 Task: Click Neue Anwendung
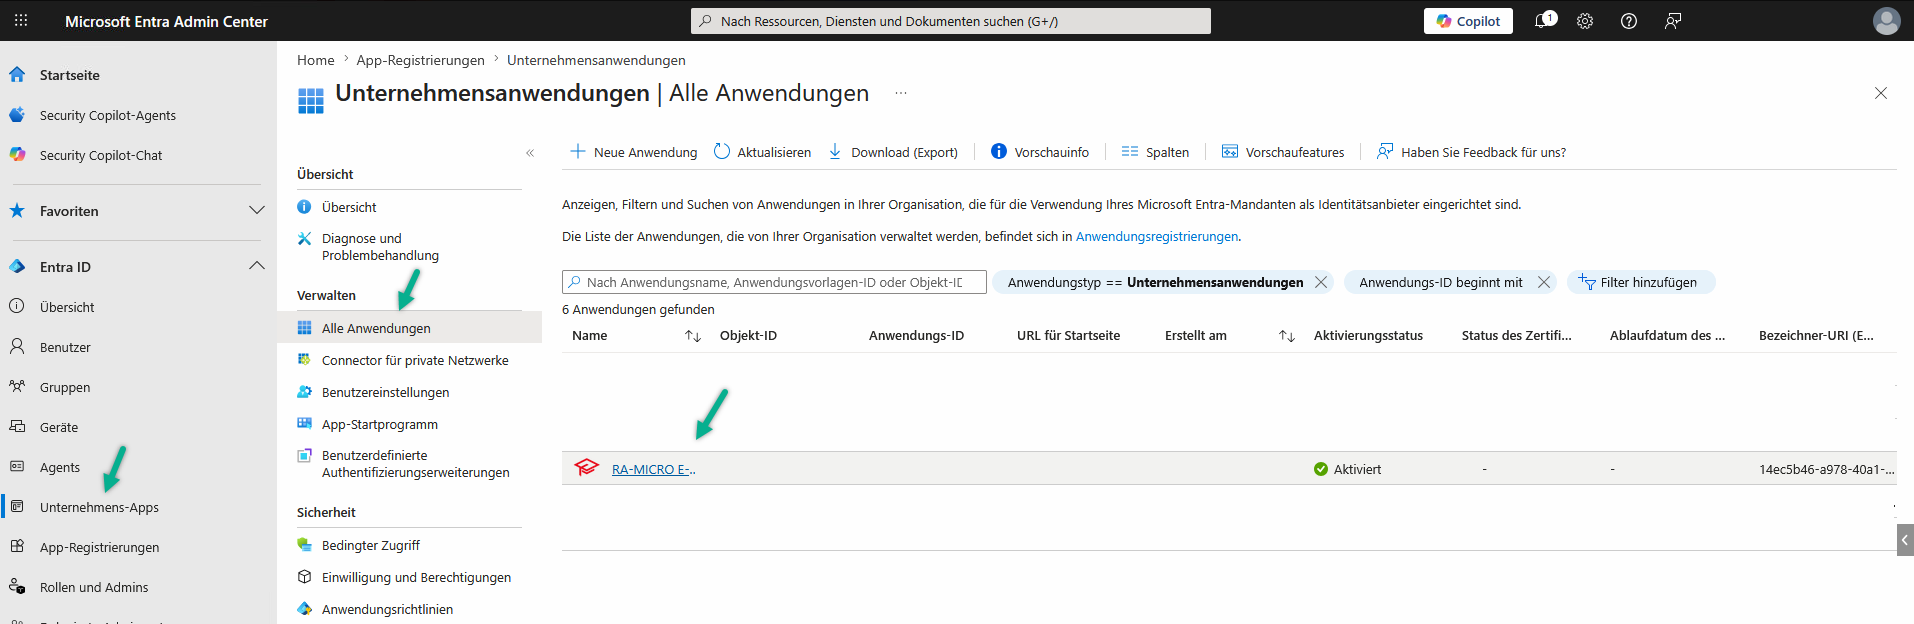point(633,152)
